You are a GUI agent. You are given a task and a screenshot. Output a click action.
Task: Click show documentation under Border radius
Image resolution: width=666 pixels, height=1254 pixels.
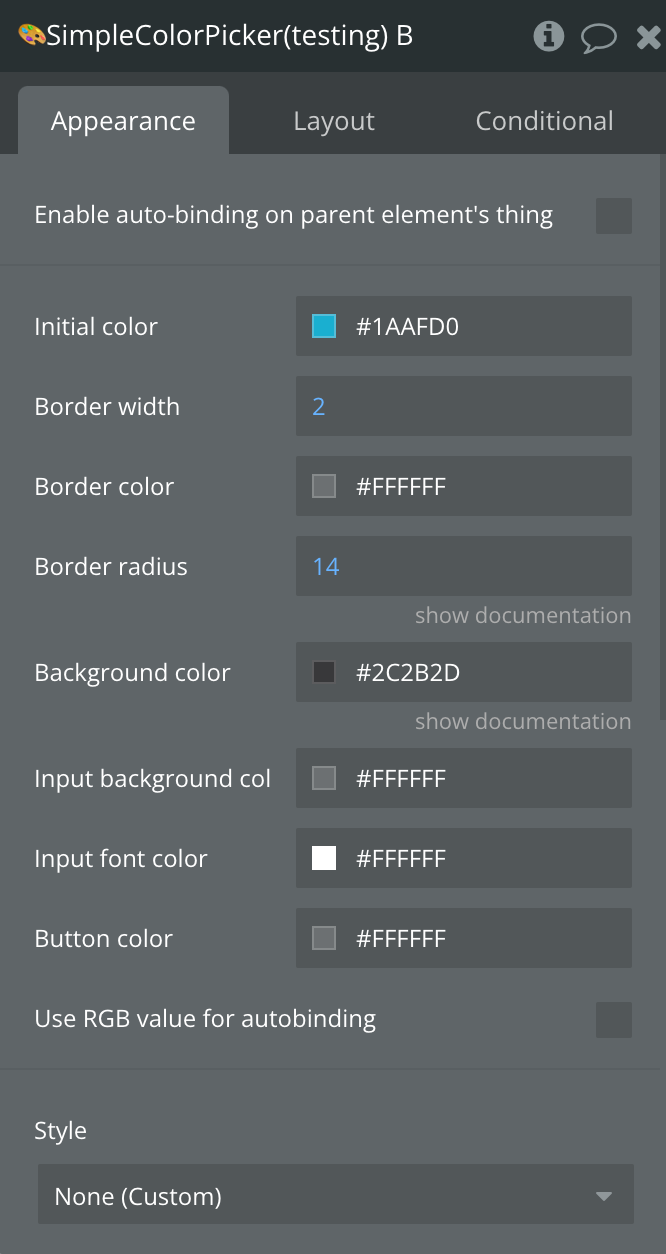(522, 615)
